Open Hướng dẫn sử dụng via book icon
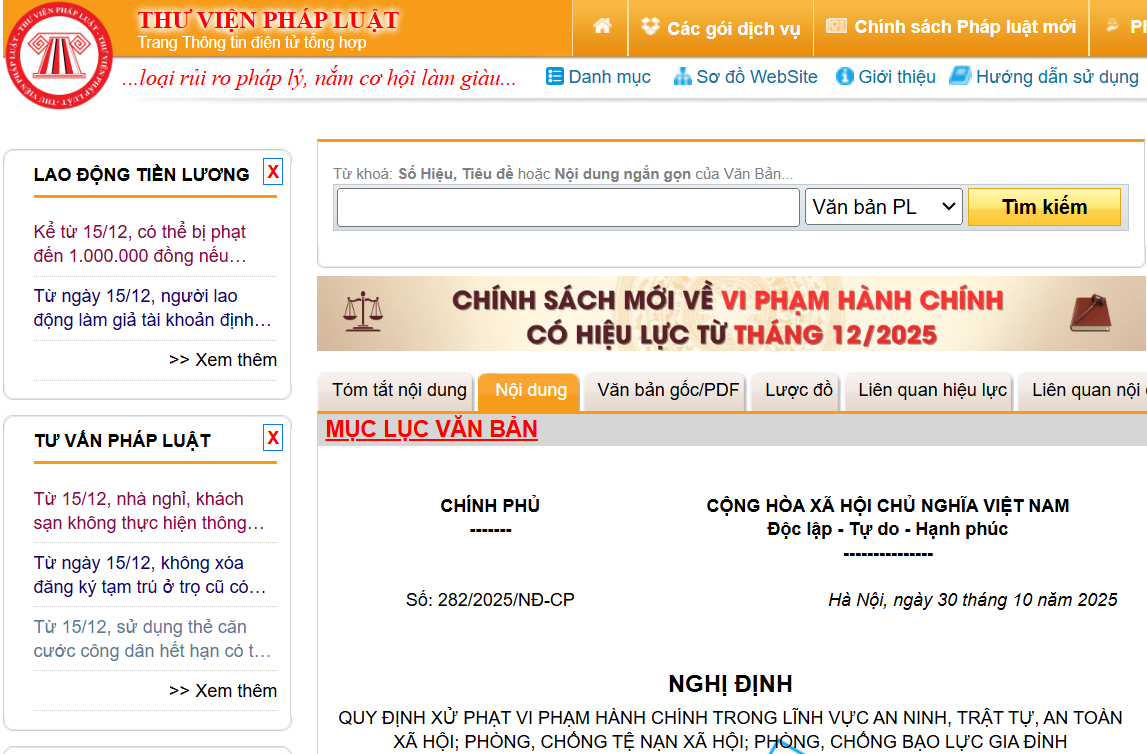1147x754 pixels. pos(961,75)
